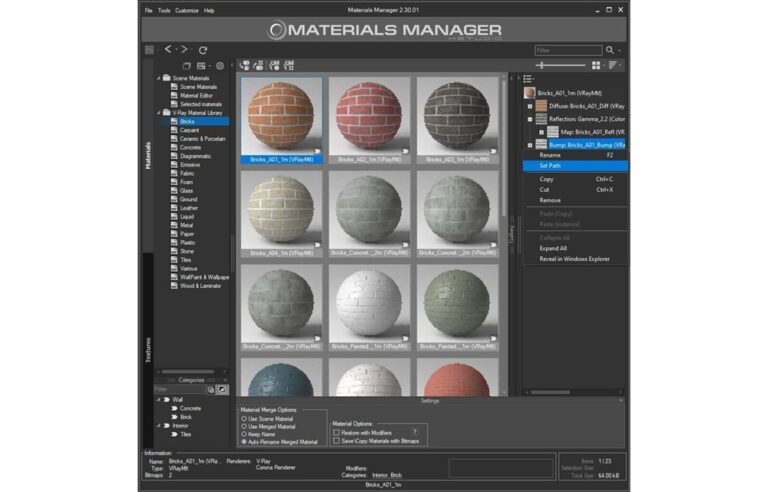Click the Reflection map texture icon

click(541, 119)
